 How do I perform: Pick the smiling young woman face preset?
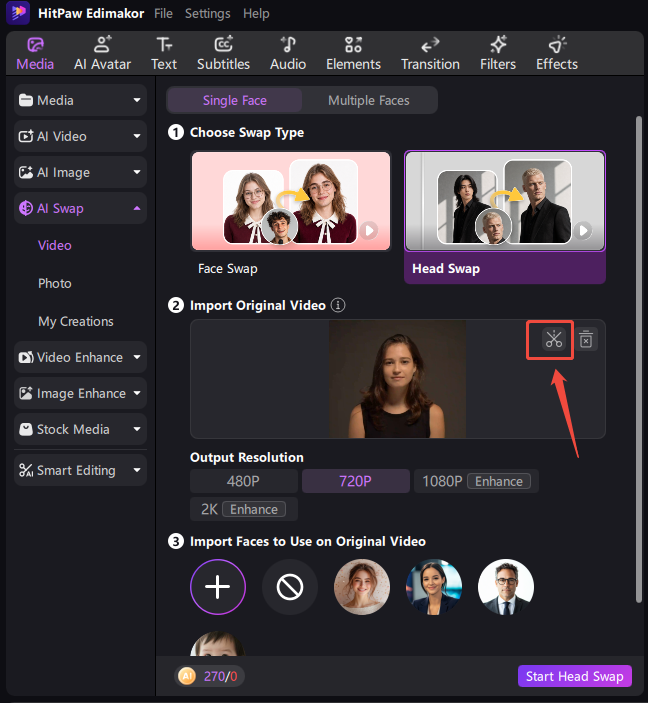[x=362, y=586]
